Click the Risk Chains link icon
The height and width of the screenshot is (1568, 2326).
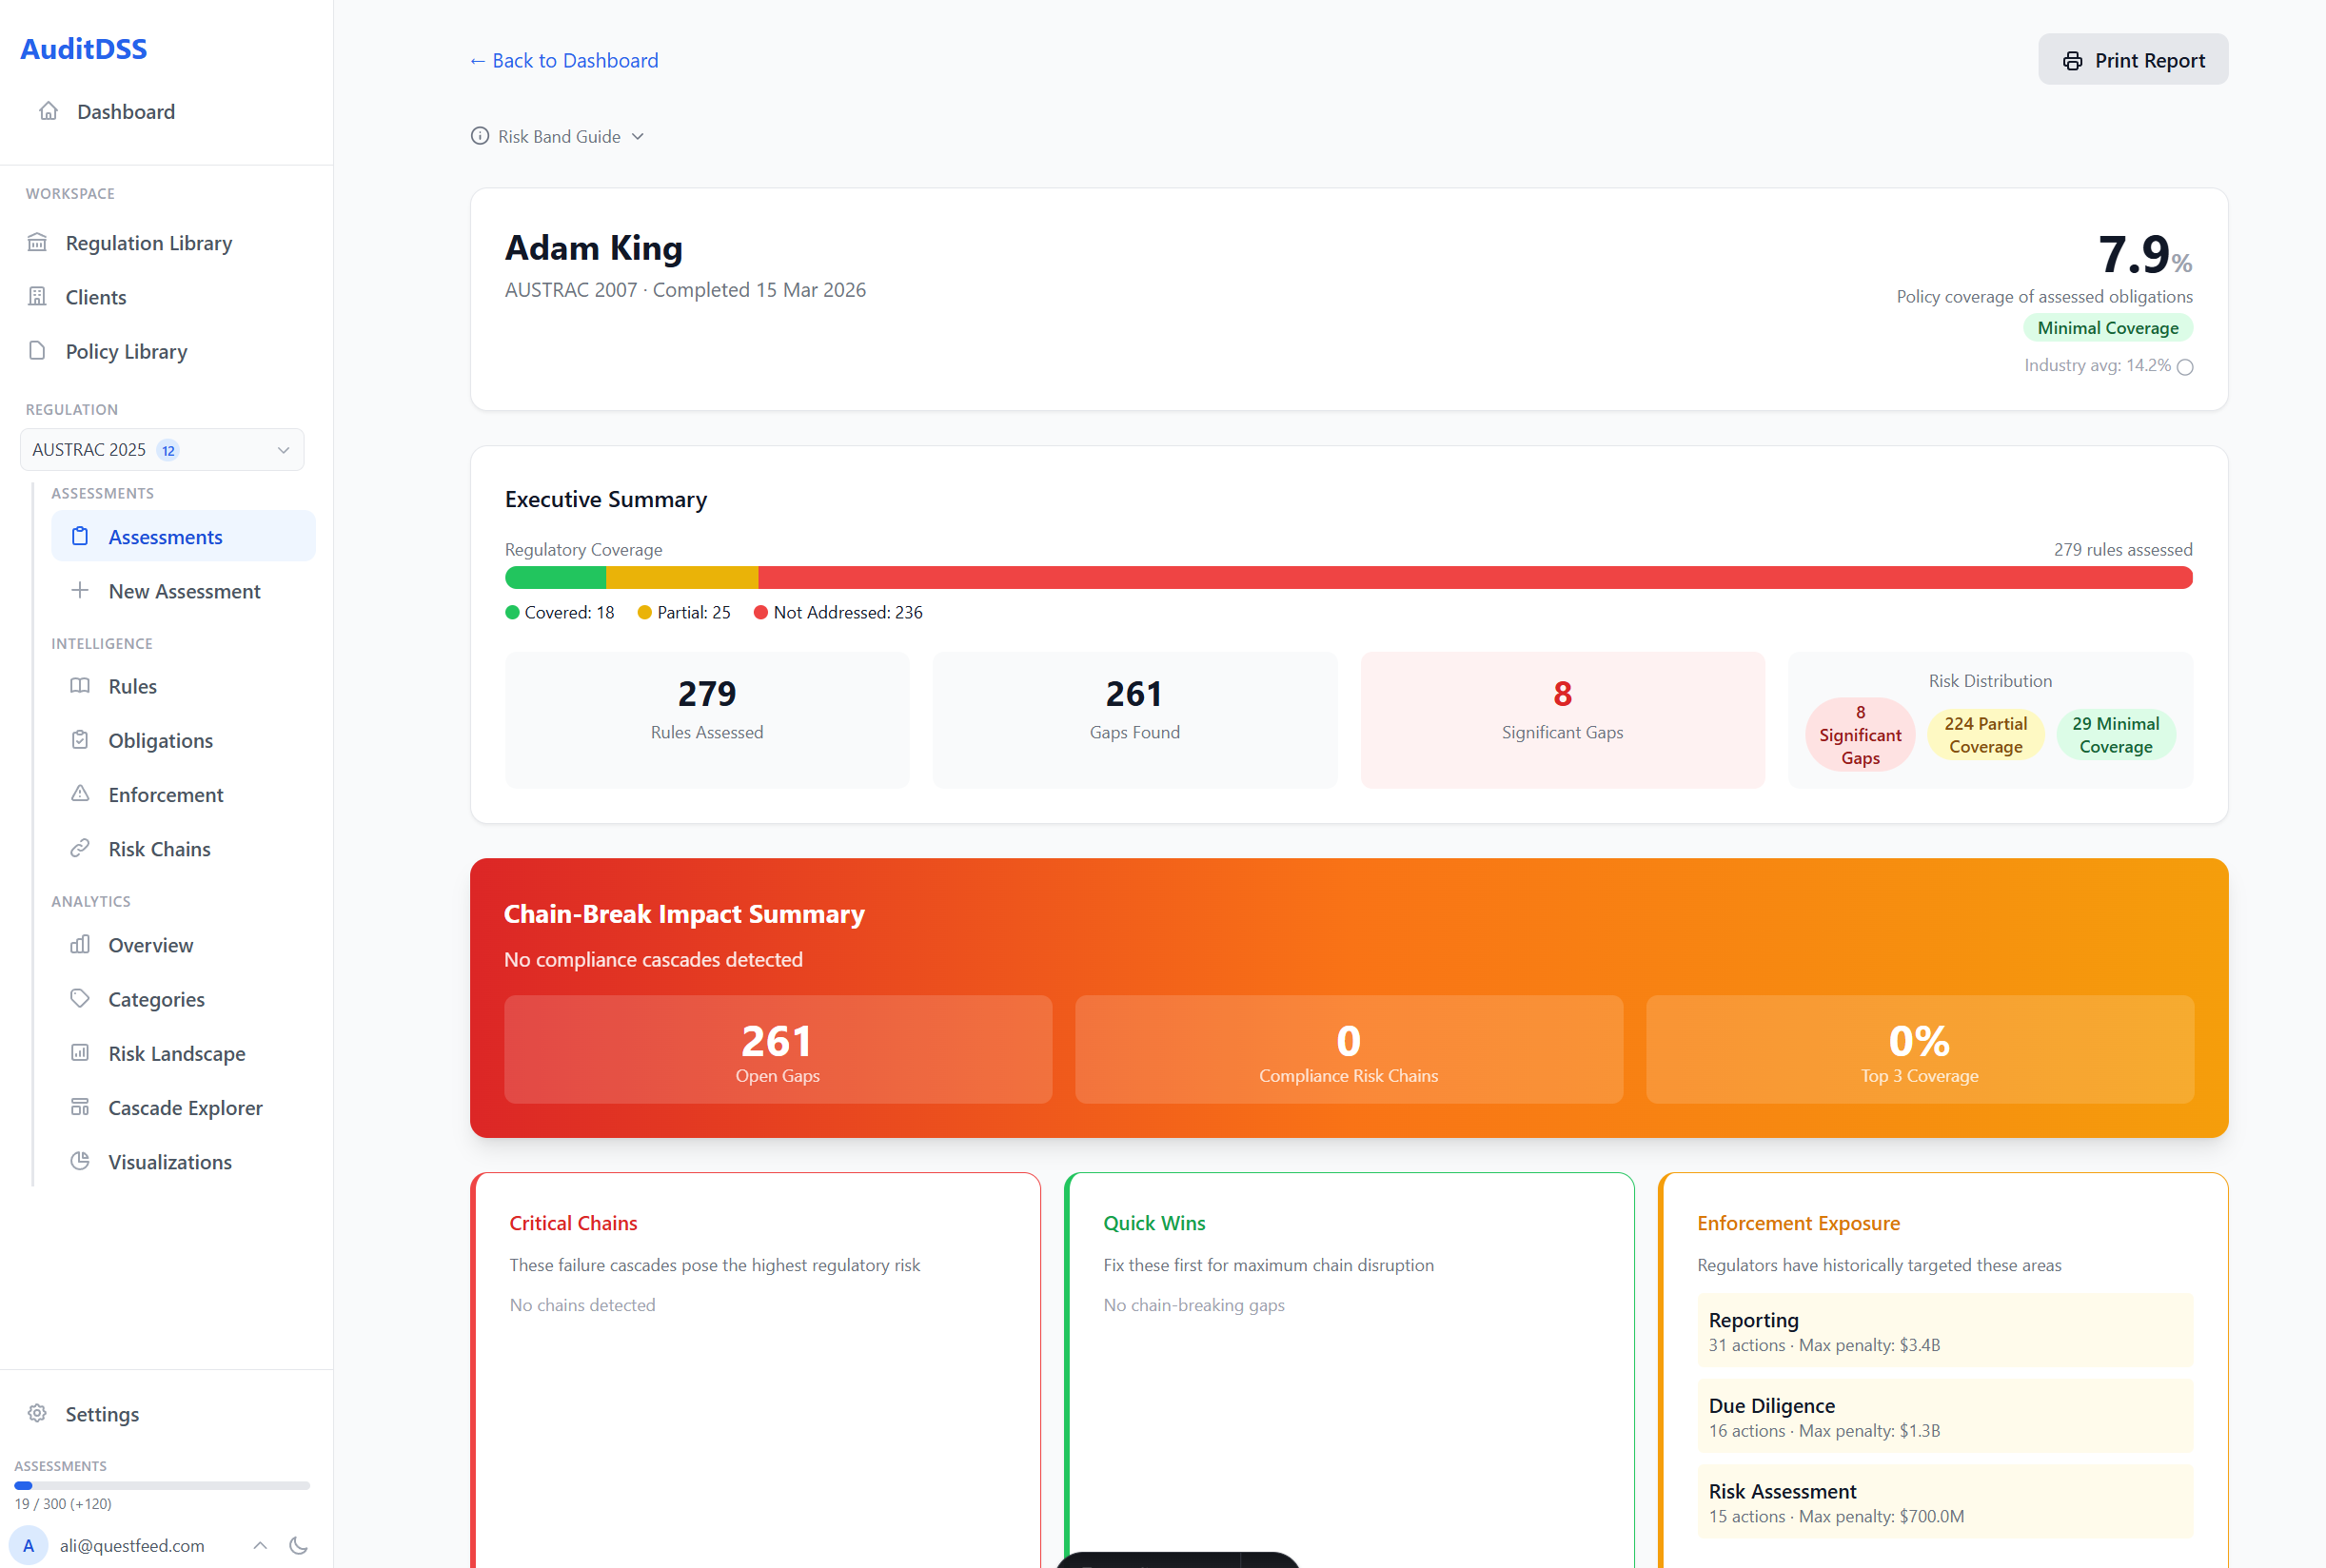[80, 848]
